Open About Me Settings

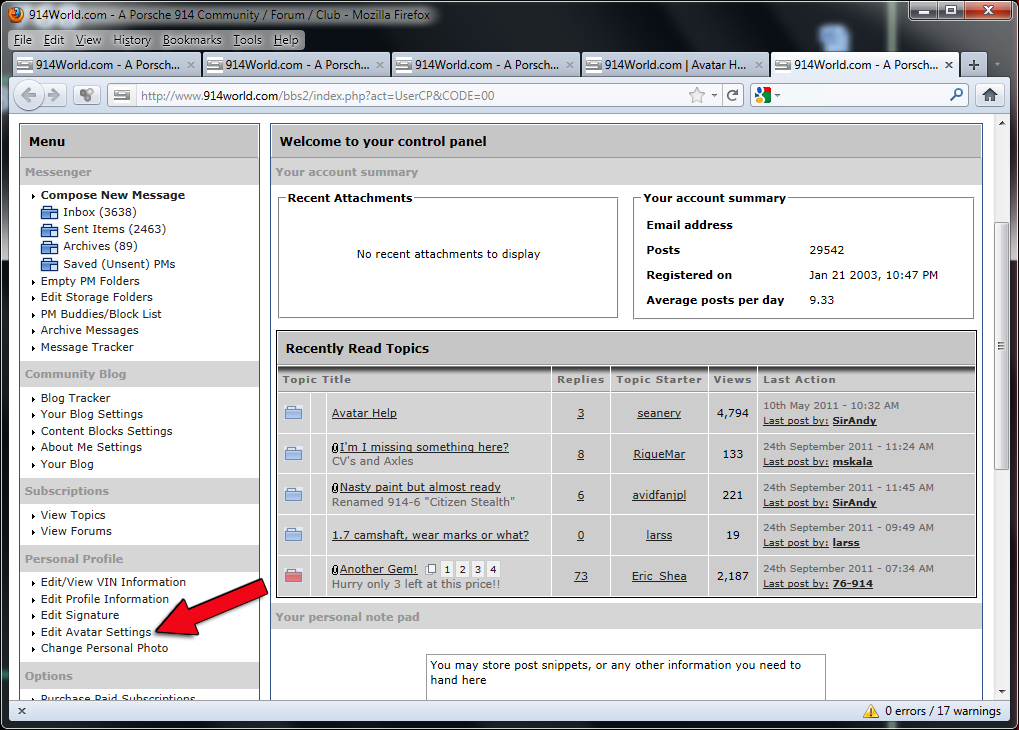[91, 447]
